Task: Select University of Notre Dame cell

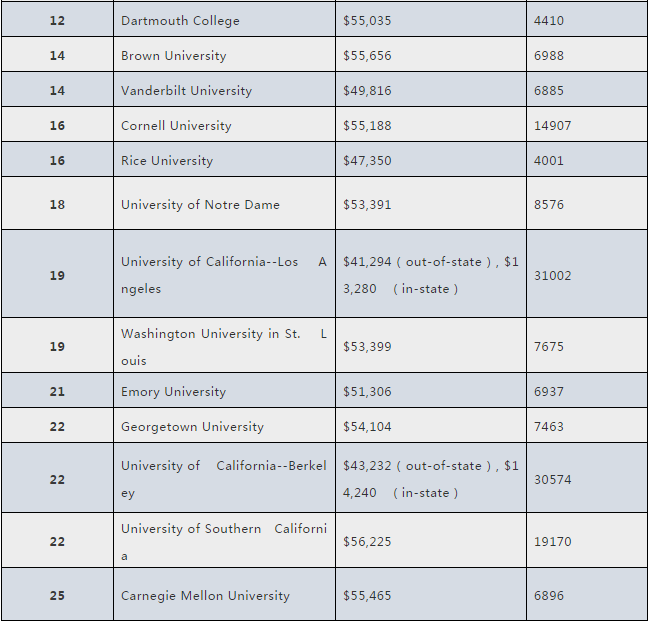Action: coord(200,205)
